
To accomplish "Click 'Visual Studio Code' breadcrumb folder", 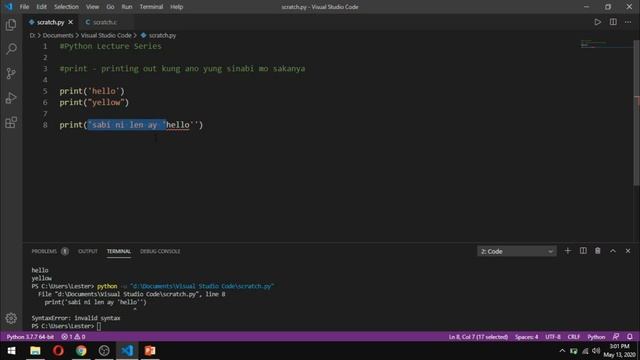I will (x=106, y=36).
